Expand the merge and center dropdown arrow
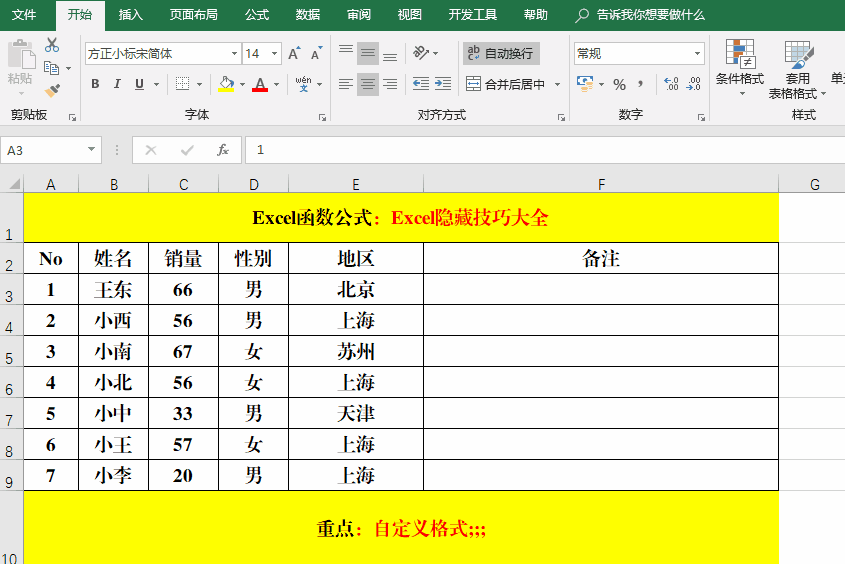 coord(557,85)
